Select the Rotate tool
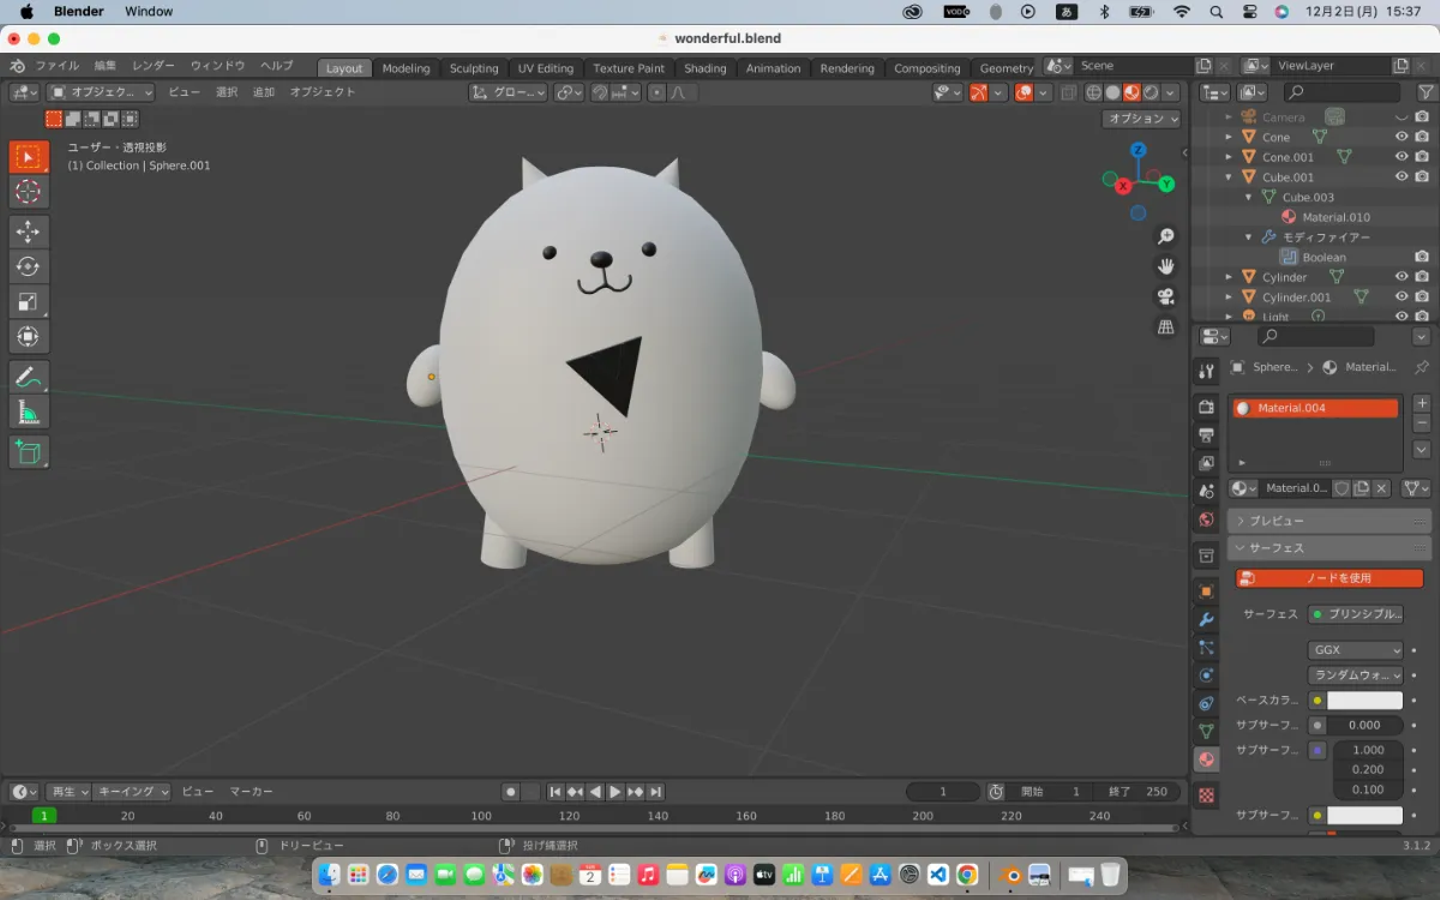Screen dimensions: 1440x900 point(28,267)
